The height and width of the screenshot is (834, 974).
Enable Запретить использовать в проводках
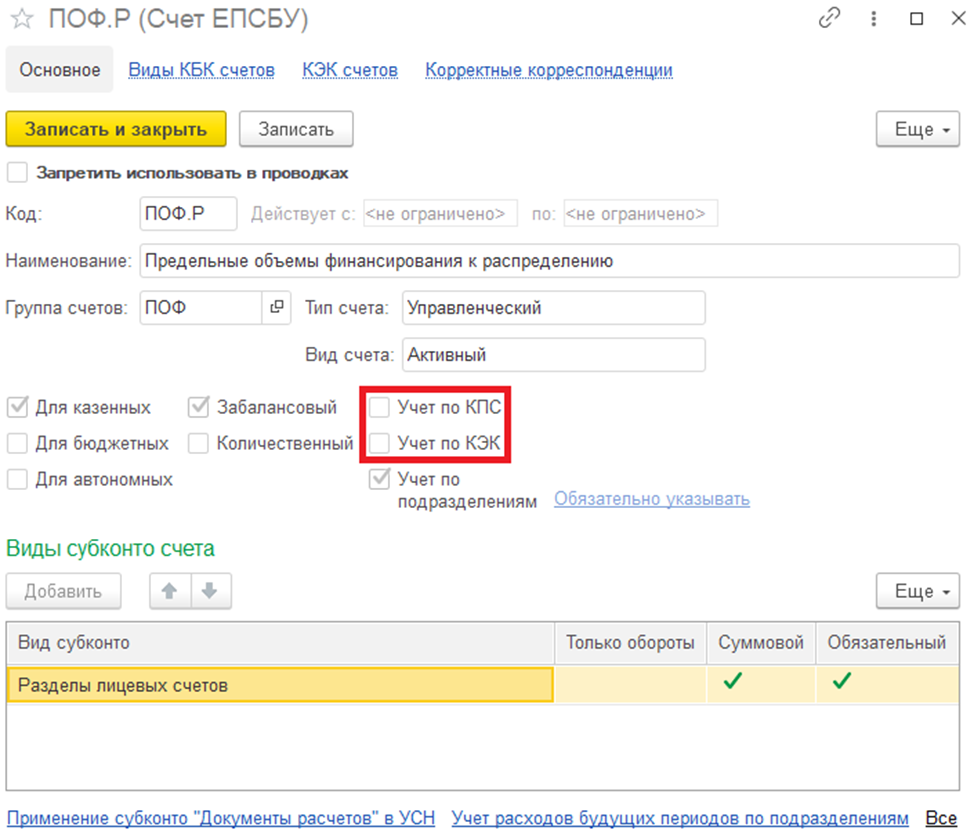(17, 173)
